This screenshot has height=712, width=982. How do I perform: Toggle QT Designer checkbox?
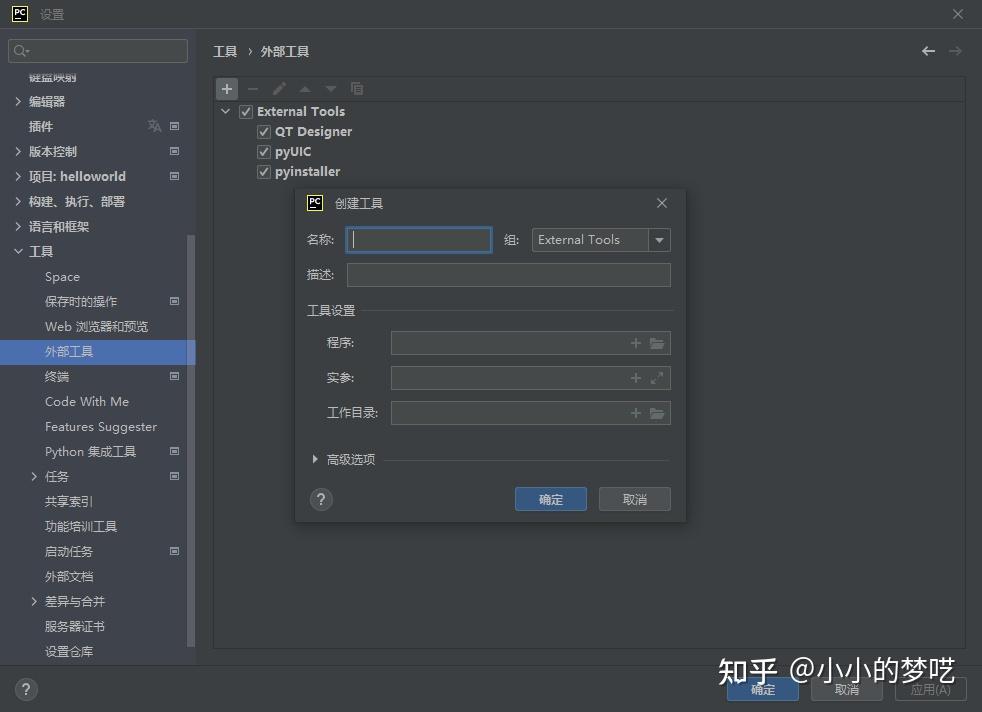(264, 132)
